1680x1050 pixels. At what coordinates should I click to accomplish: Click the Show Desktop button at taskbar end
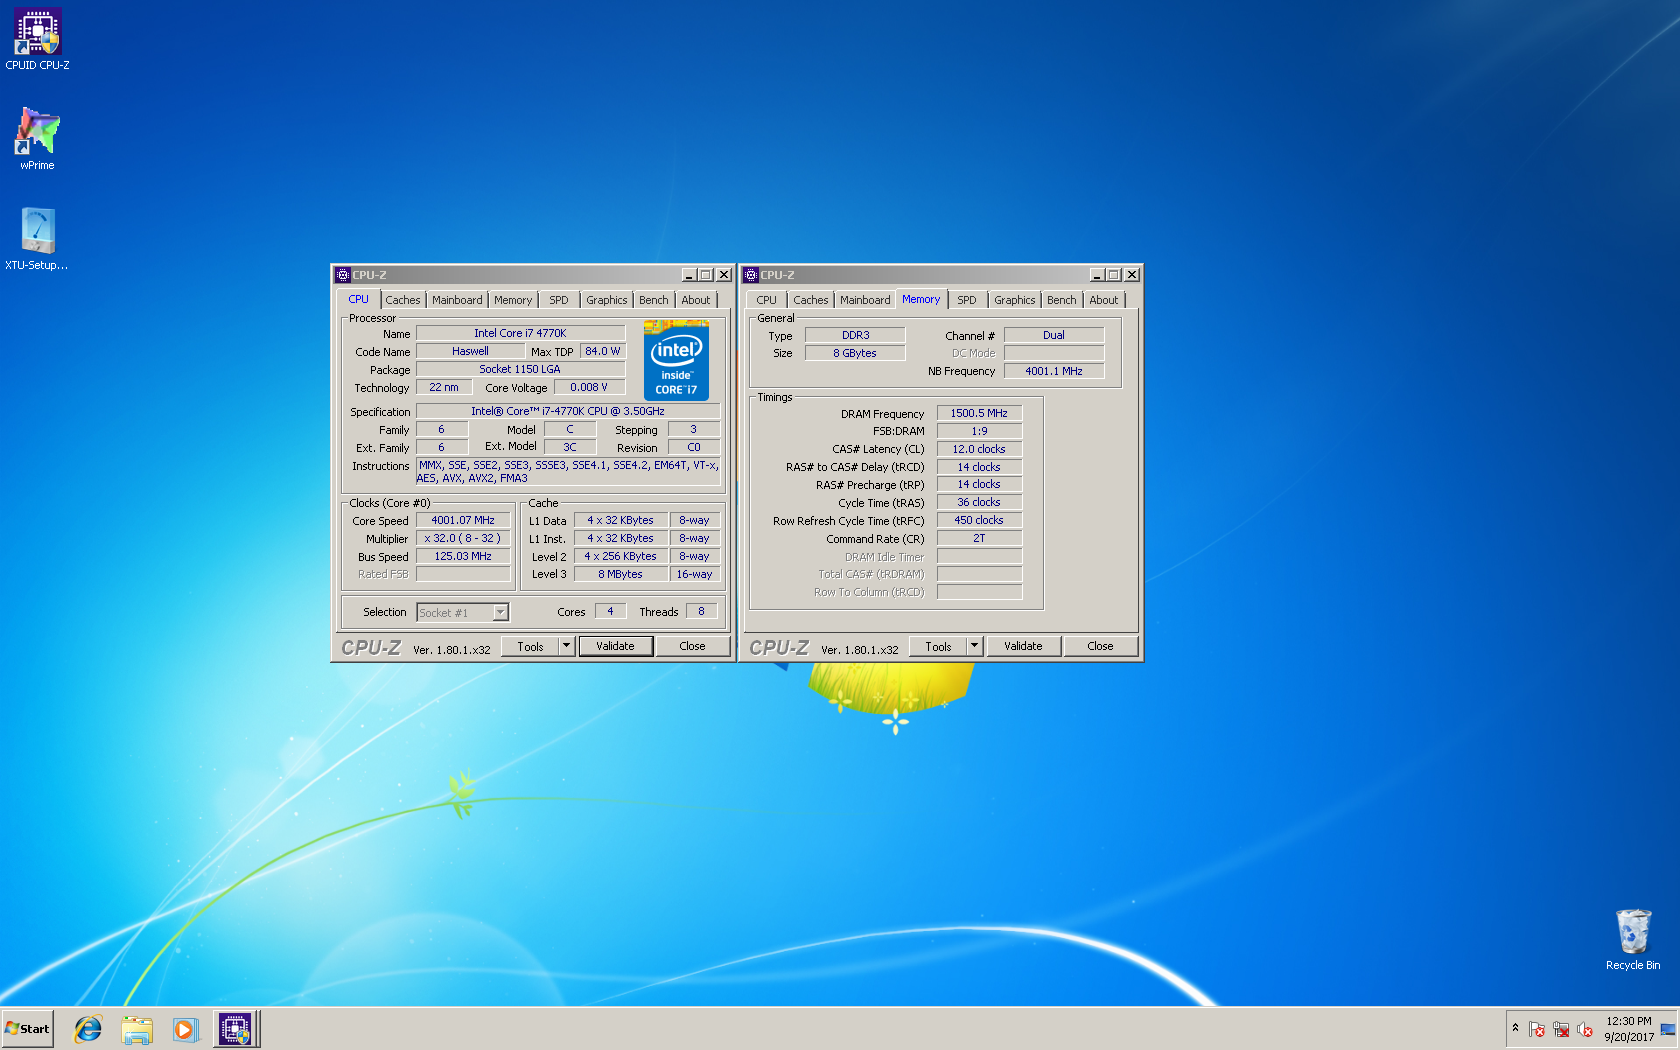coord(1668,1029)
